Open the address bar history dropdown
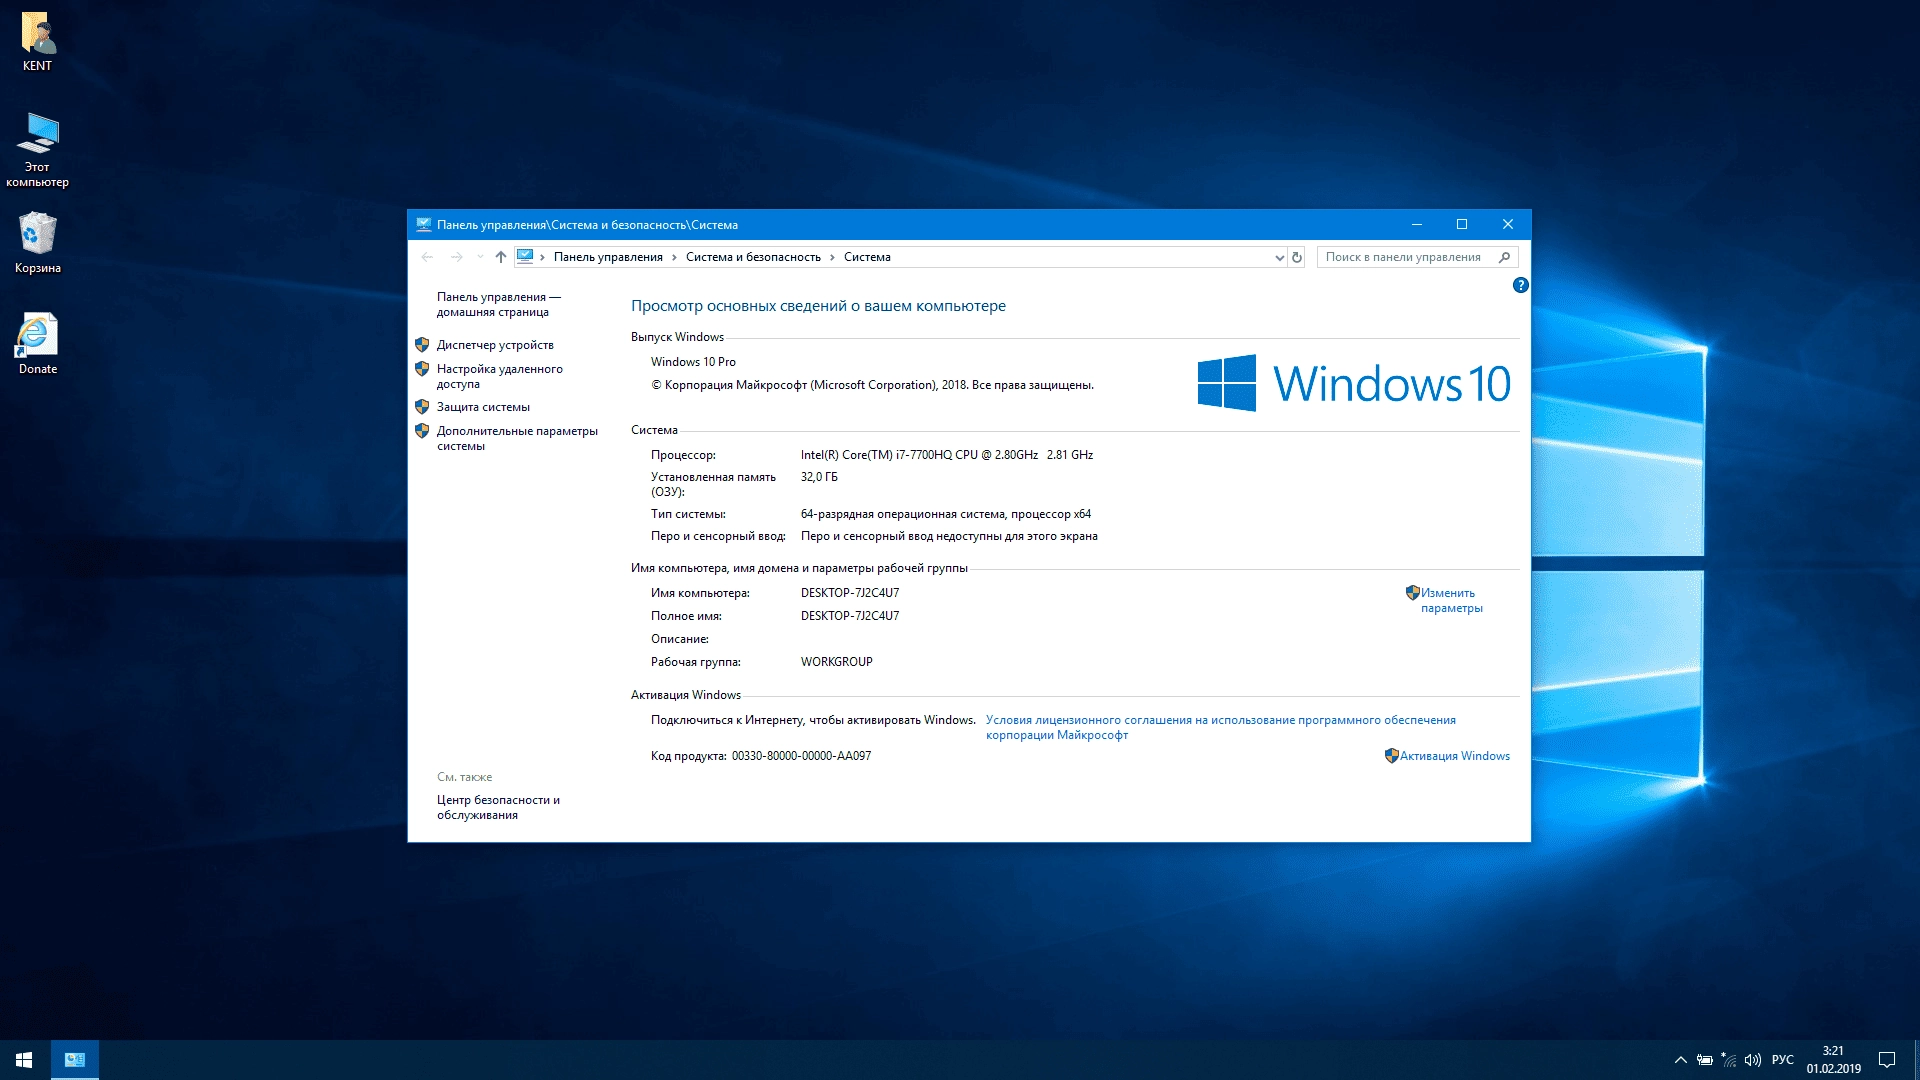This screenshot has height=1080, width=1920. point(1279,257)
